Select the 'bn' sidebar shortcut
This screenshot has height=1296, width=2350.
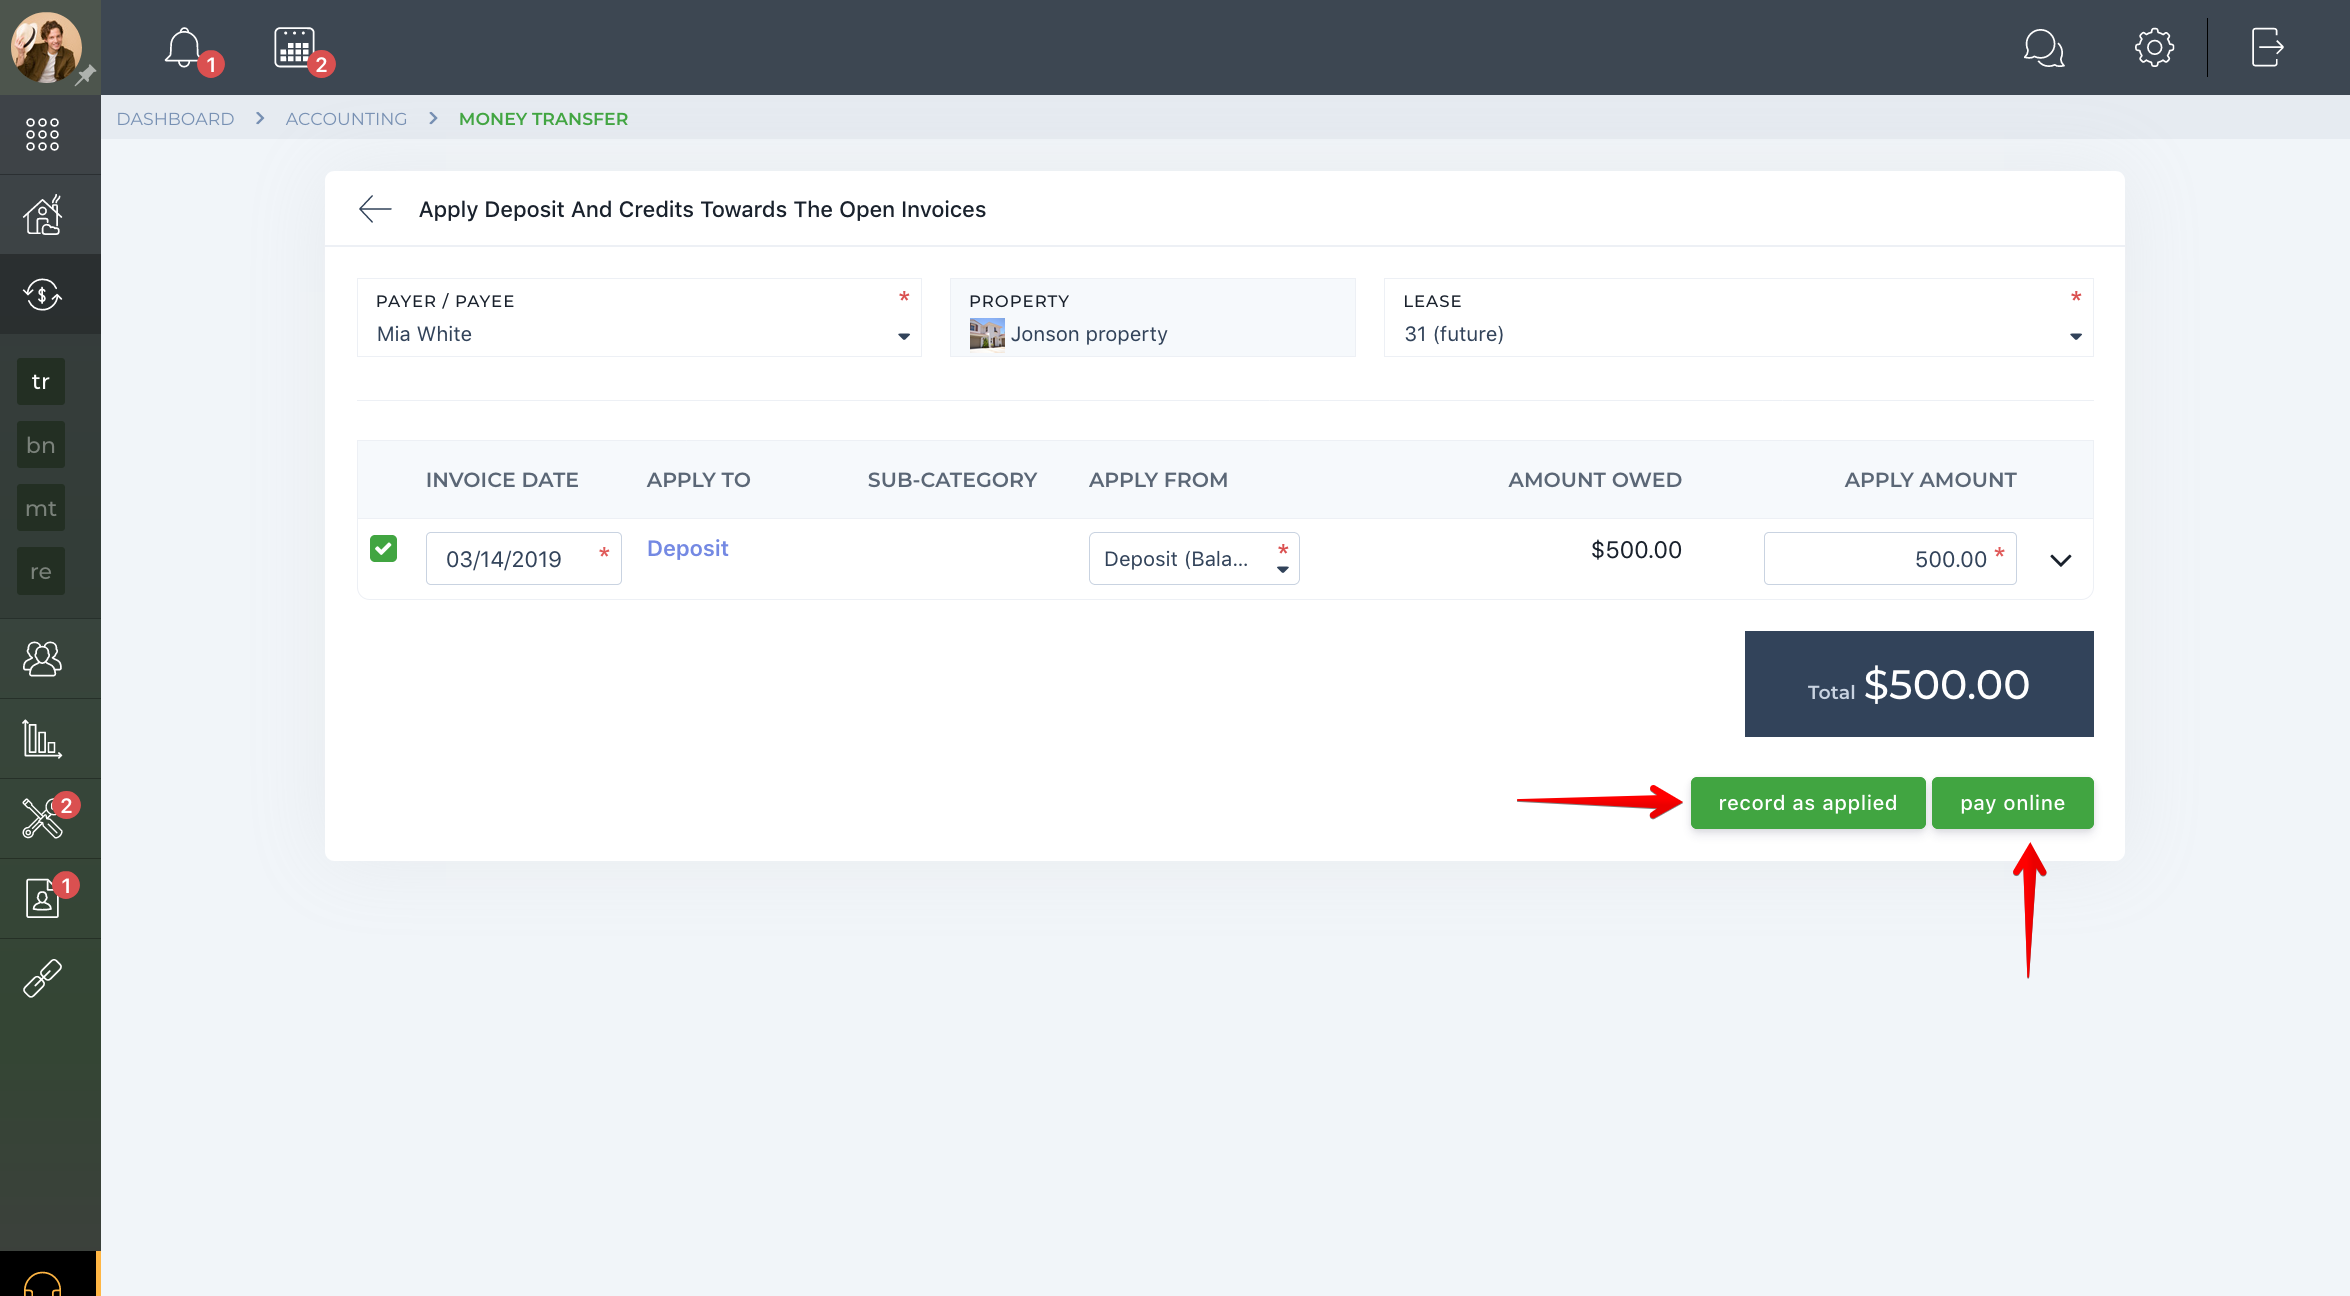41,445
